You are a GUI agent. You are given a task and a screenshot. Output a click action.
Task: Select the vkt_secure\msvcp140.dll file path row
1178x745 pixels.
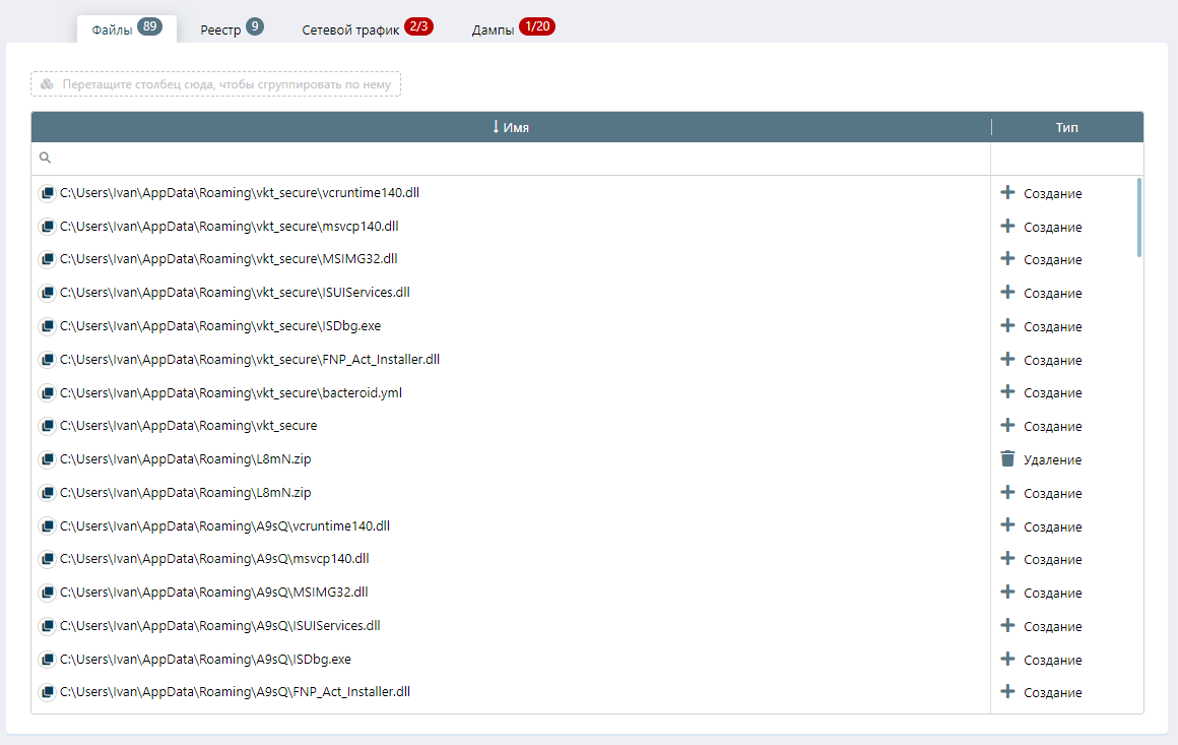[229, 226]
